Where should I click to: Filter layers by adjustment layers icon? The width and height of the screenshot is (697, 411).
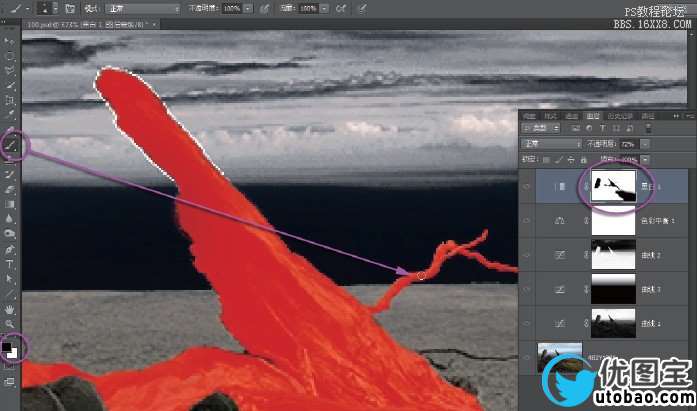pyautogui.click(x=589, y=128)
